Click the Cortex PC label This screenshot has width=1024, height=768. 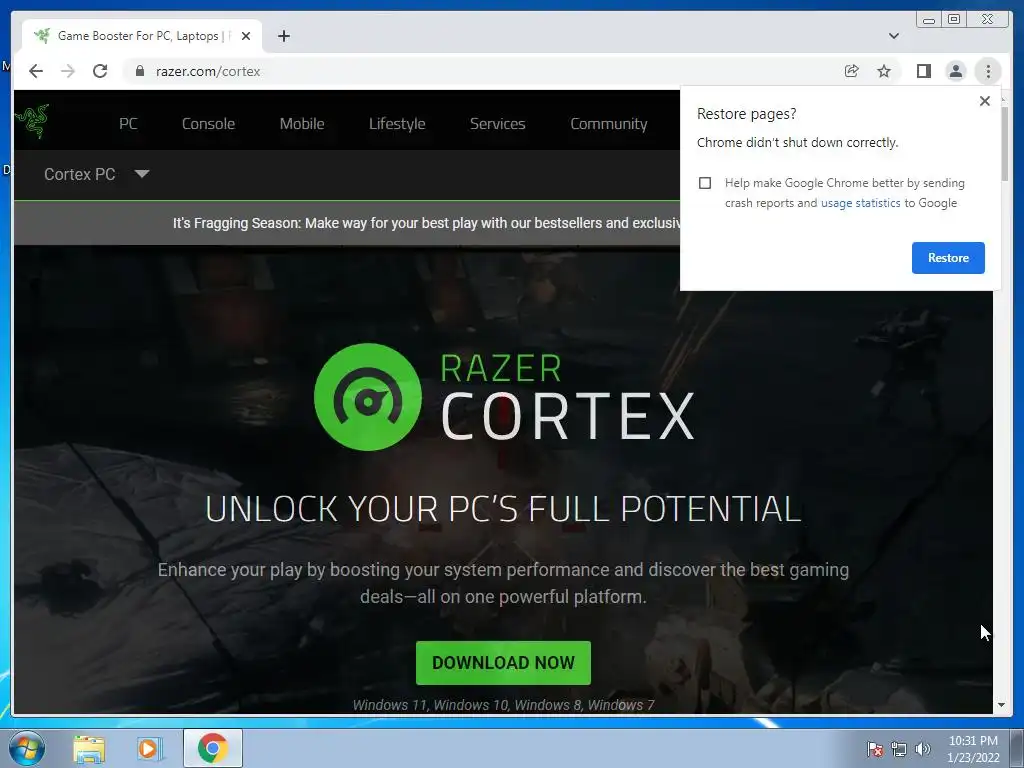pos(80,174)
